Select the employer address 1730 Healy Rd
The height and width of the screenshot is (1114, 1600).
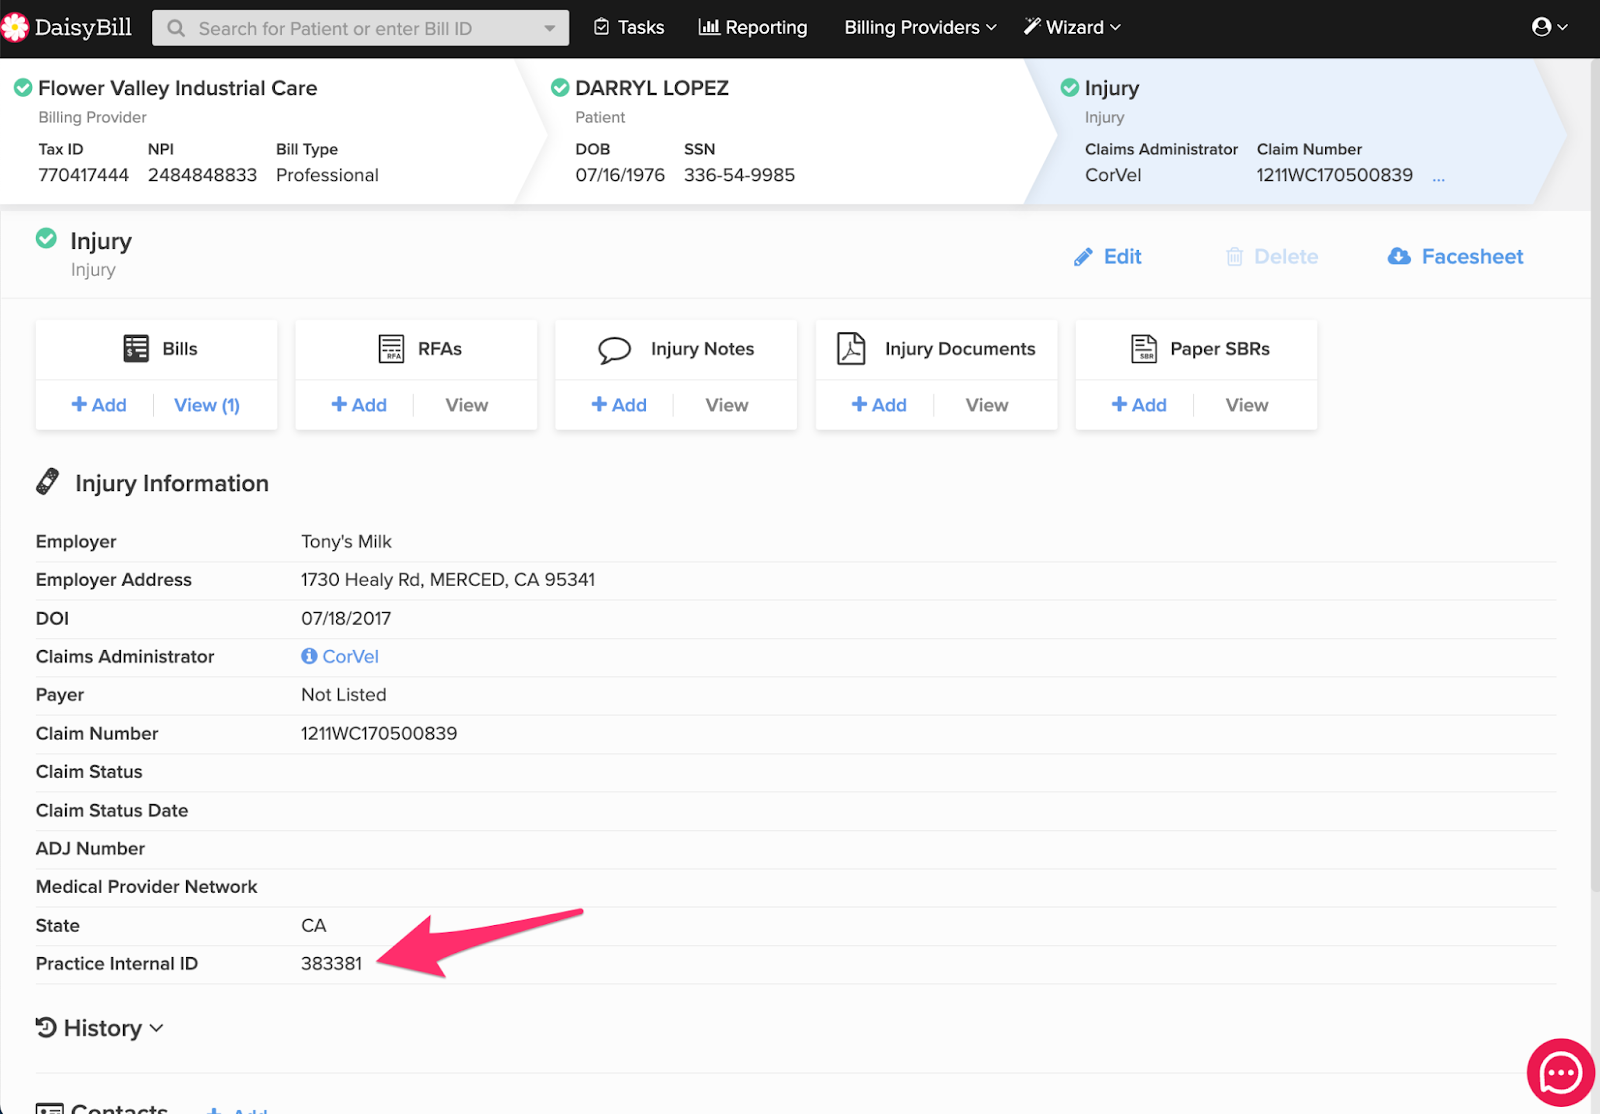tap(448, 580)
